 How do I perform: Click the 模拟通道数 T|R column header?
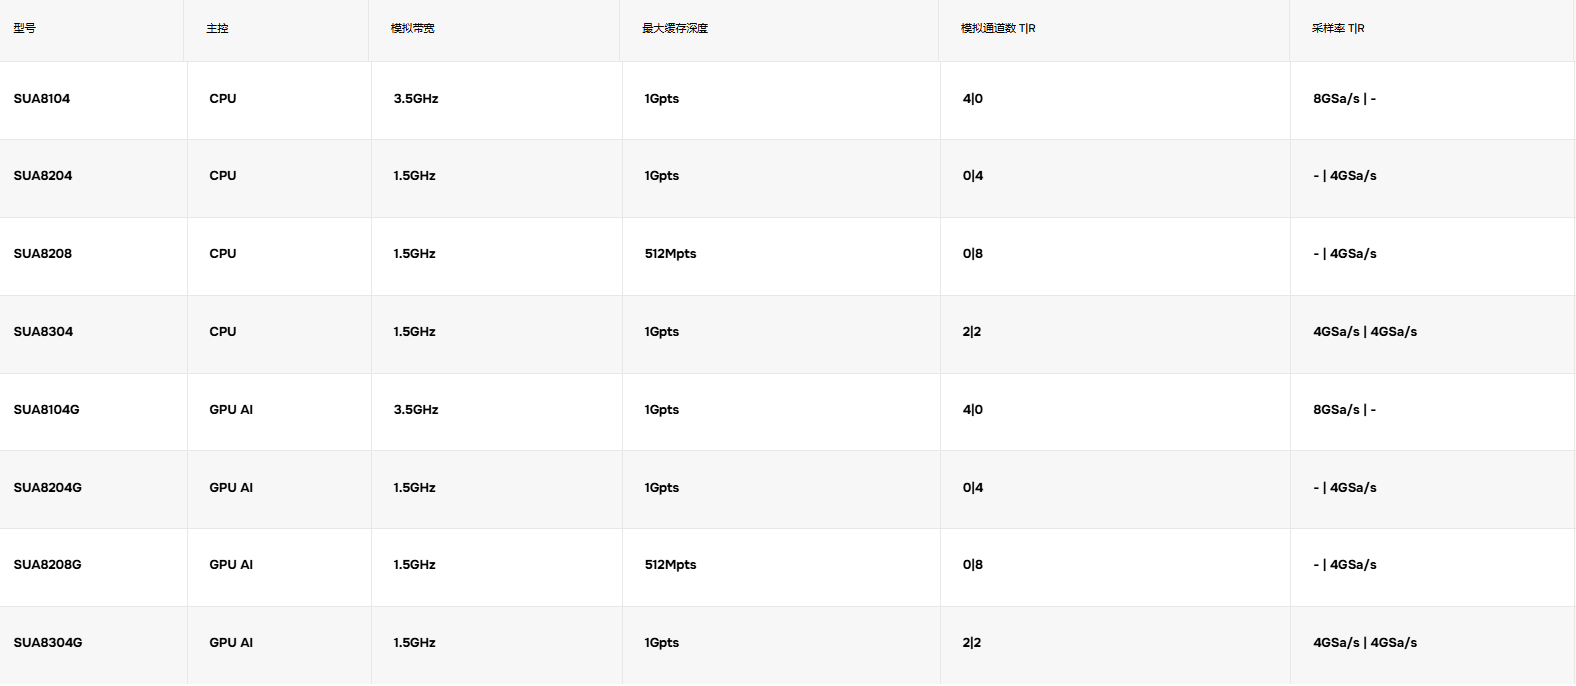point(998,28)
